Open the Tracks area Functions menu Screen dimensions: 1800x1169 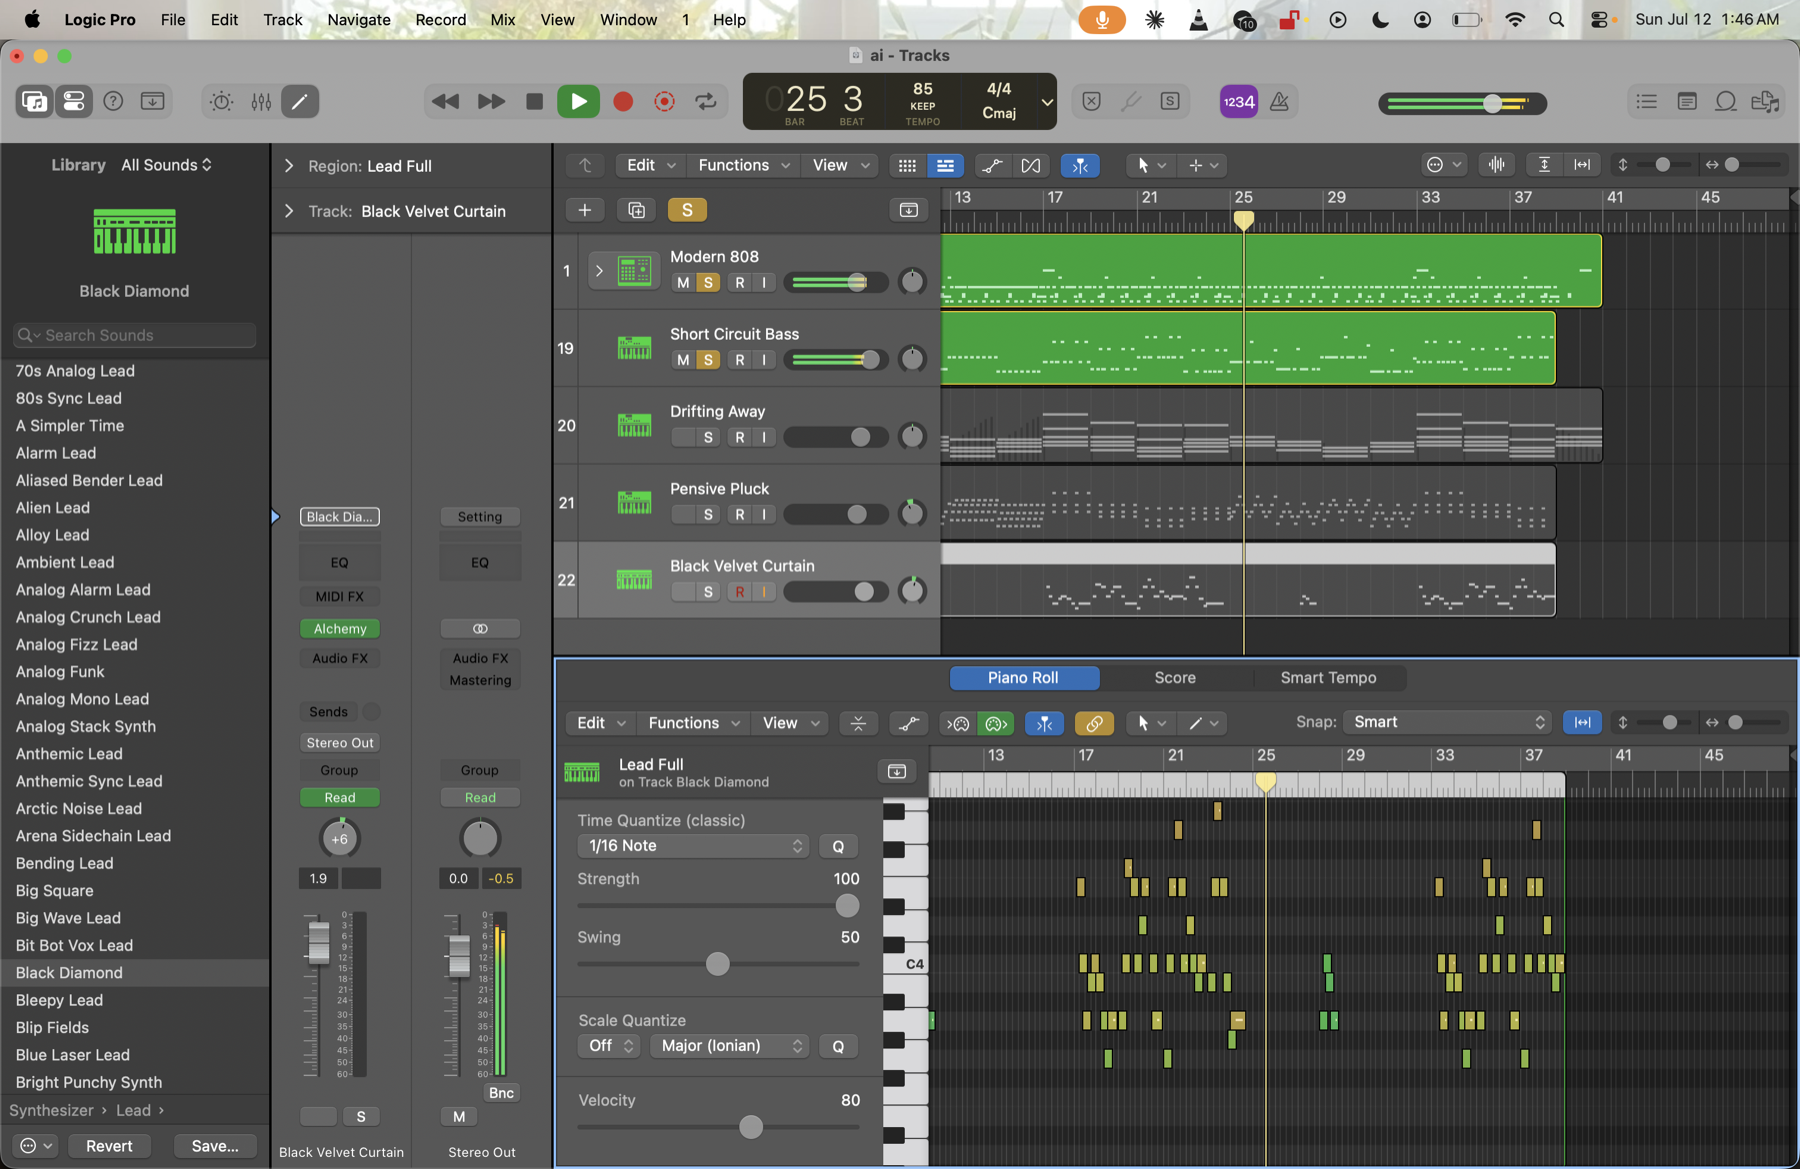(x=743, y=165)
